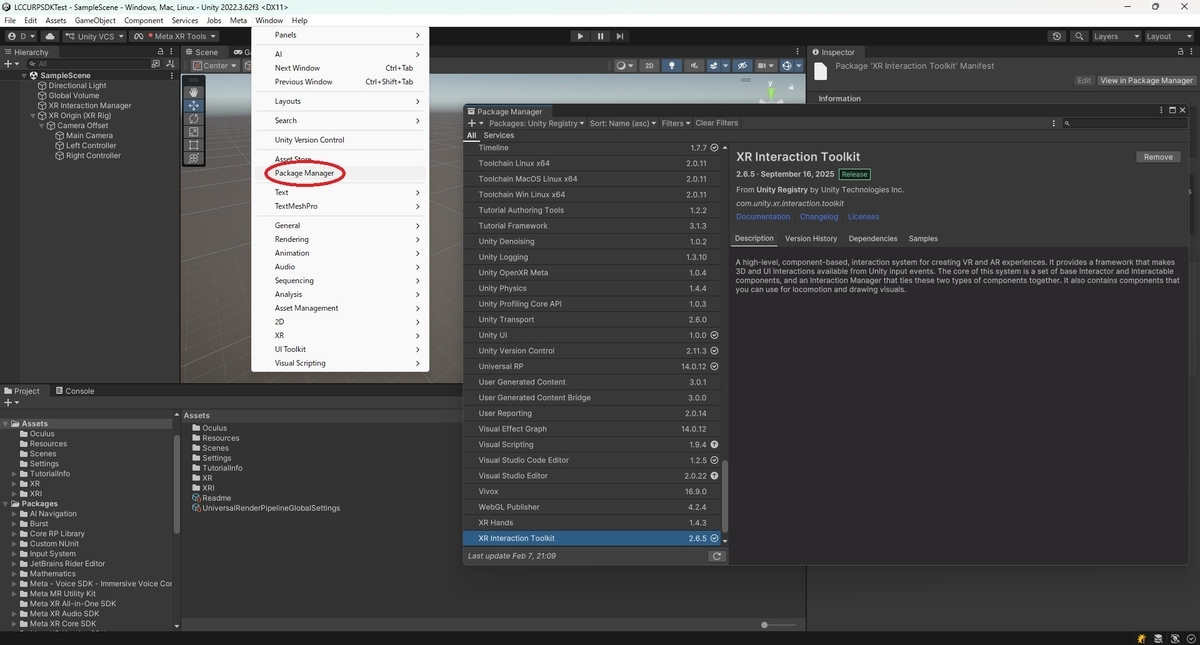Image resolution: width=1200 pixels, height=645 pixels.
Task: Refresh the Package Manager list
Action: pyautogui.click(x=716, y=556)
